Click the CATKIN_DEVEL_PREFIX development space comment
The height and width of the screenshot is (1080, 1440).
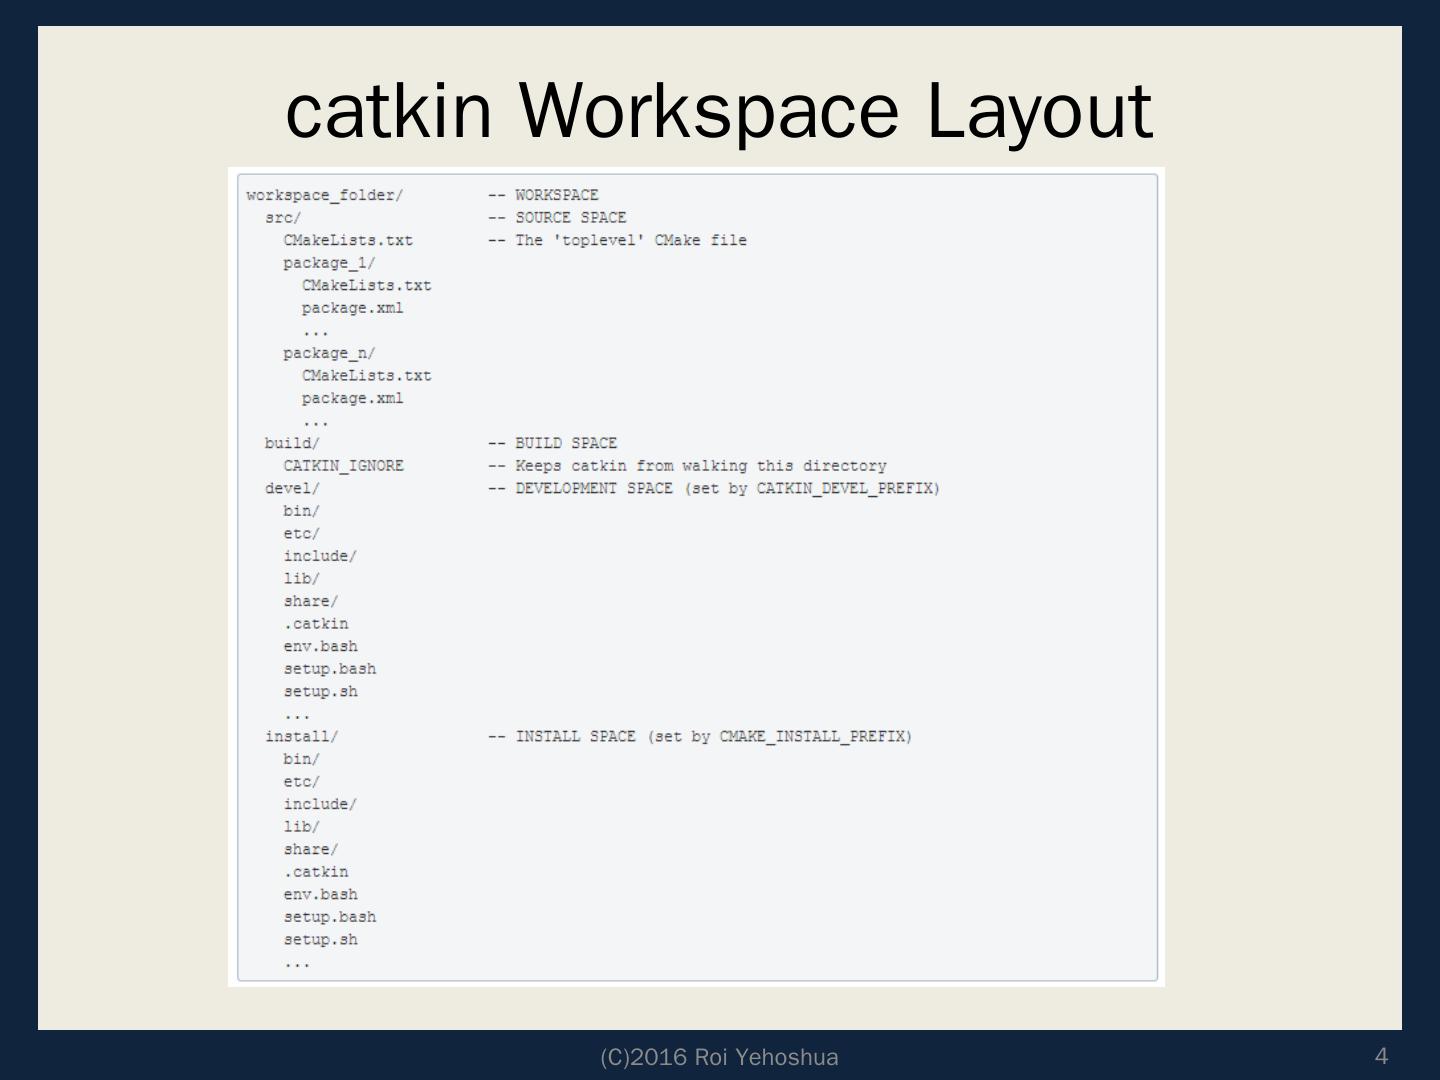[714, 488]
